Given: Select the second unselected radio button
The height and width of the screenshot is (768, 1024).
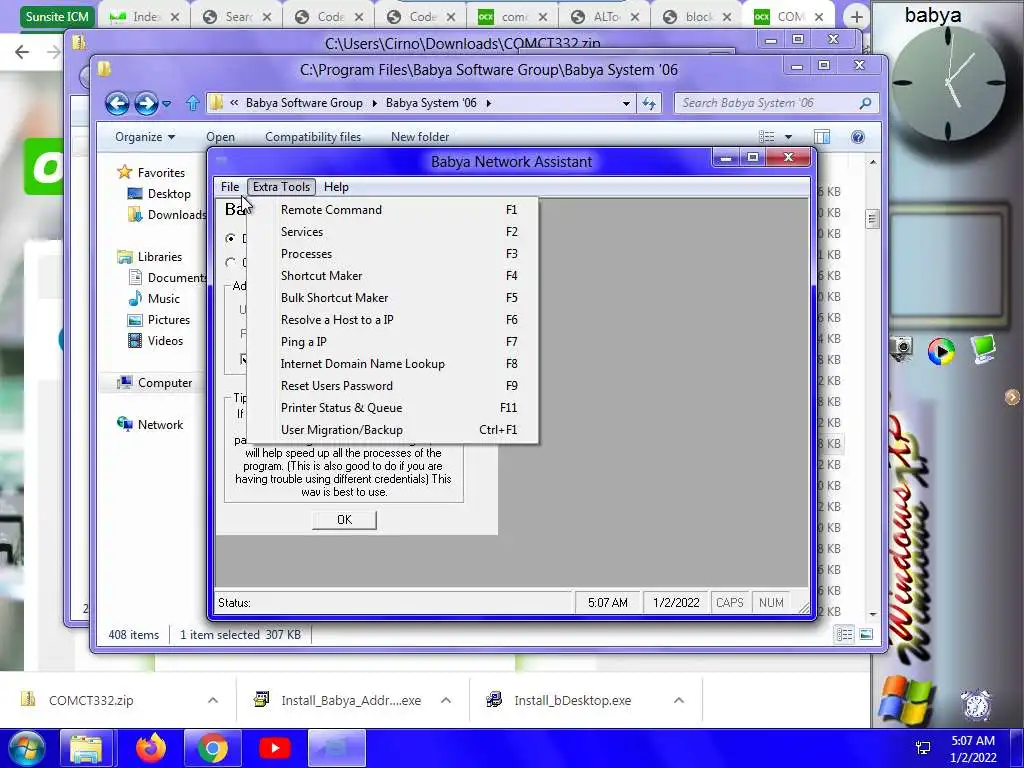Looking at the screenshot, I should tap(230, 263).
